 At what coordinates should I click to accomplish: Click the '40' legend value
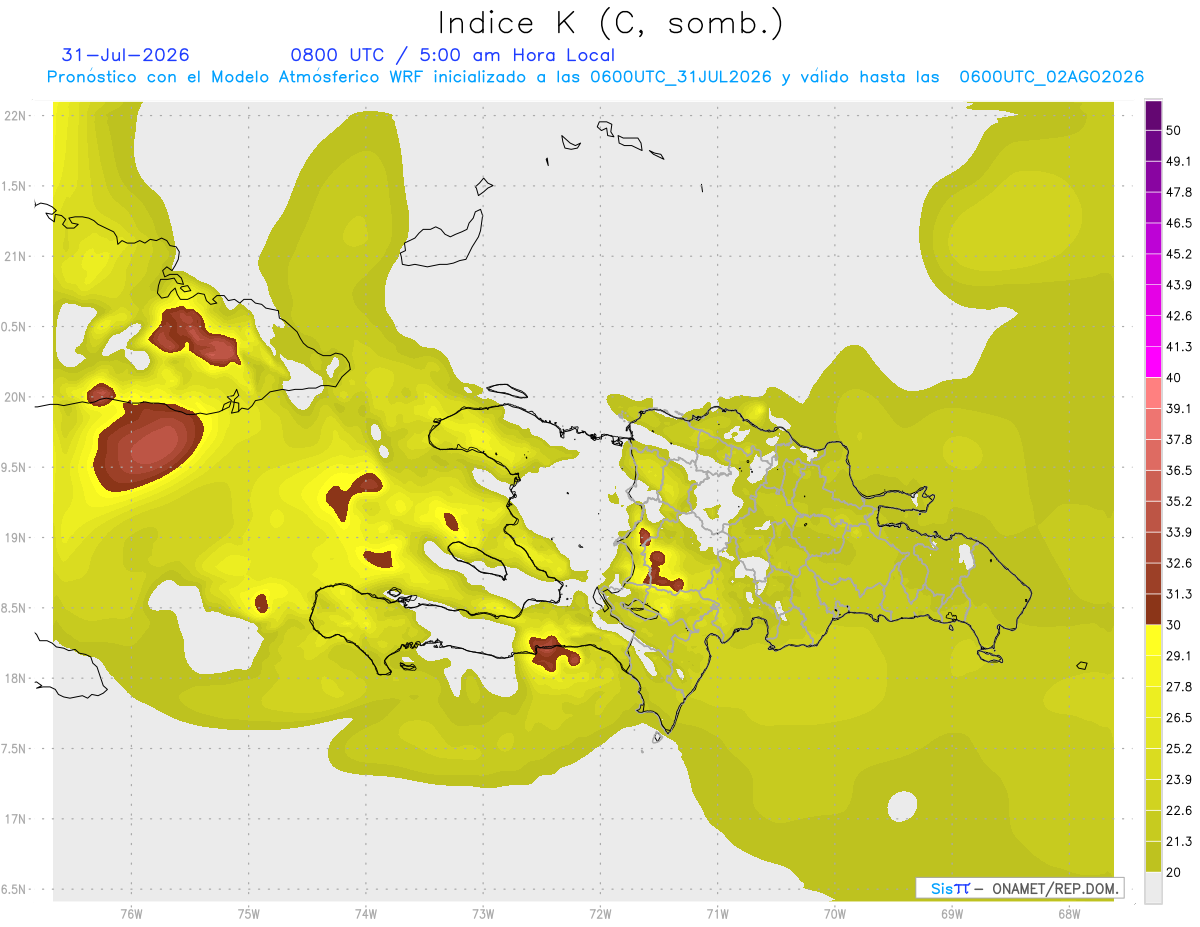point(1173,378)
